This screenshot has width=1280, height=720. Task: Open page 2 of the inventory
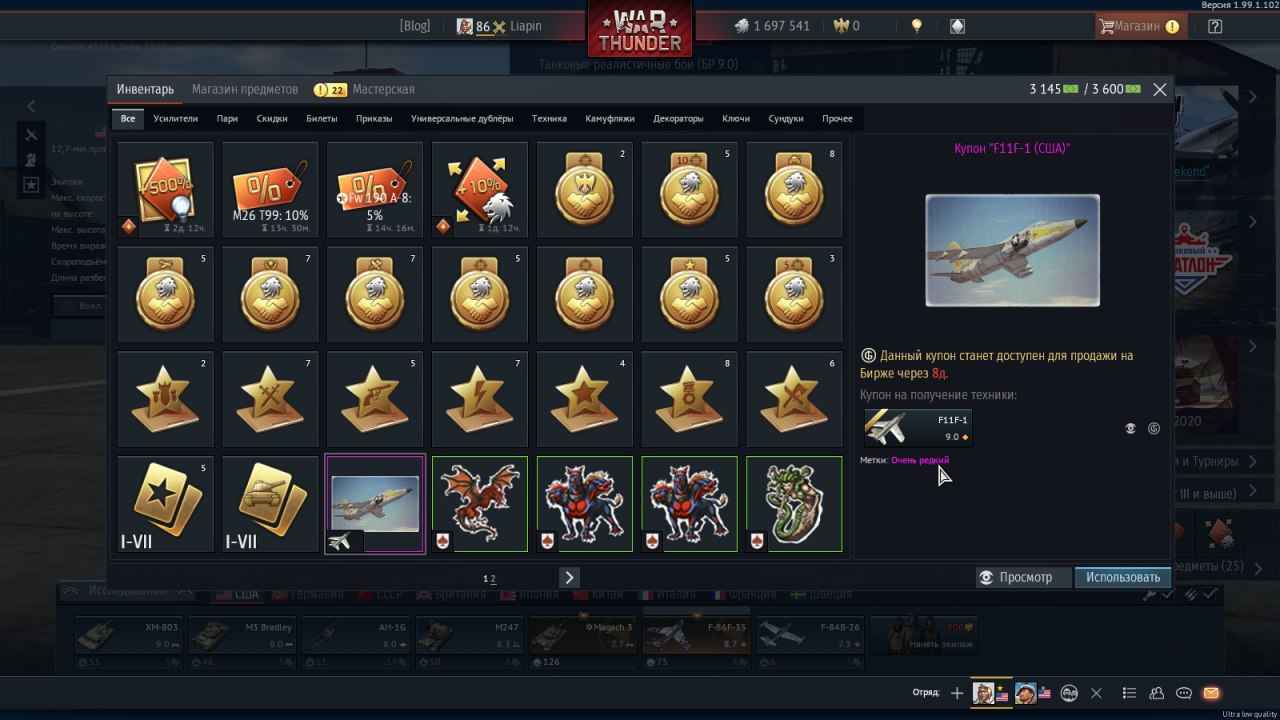[x=493, y=579]
